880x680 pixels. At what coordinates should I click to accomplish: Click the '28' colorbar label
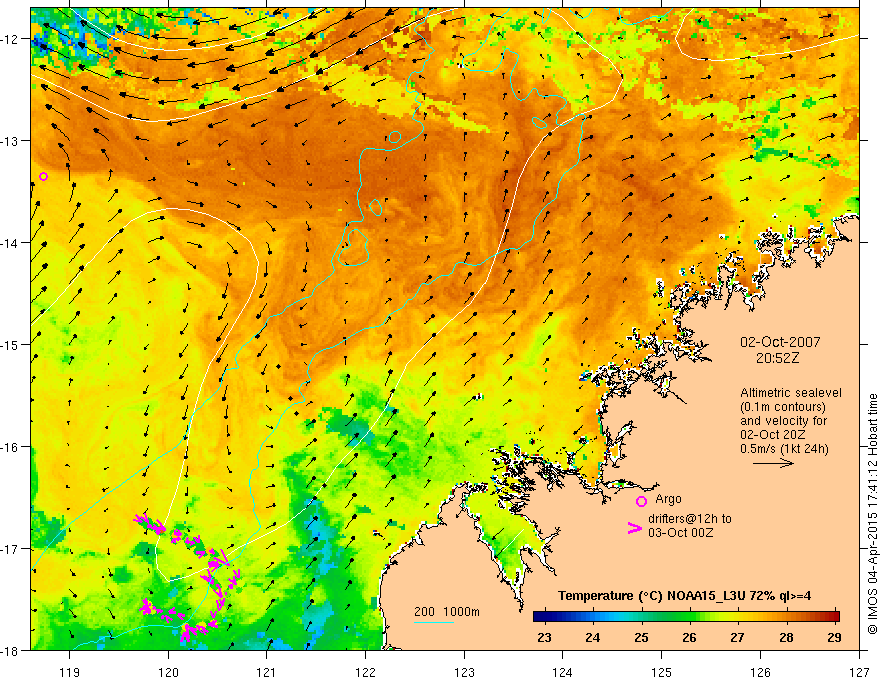[786, 638]
